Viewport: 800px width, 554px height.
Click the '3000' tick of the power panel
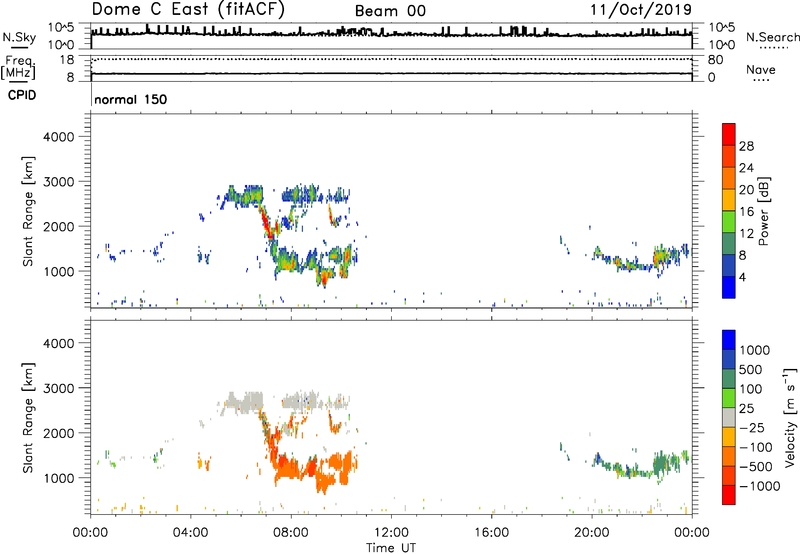(58, 182)
